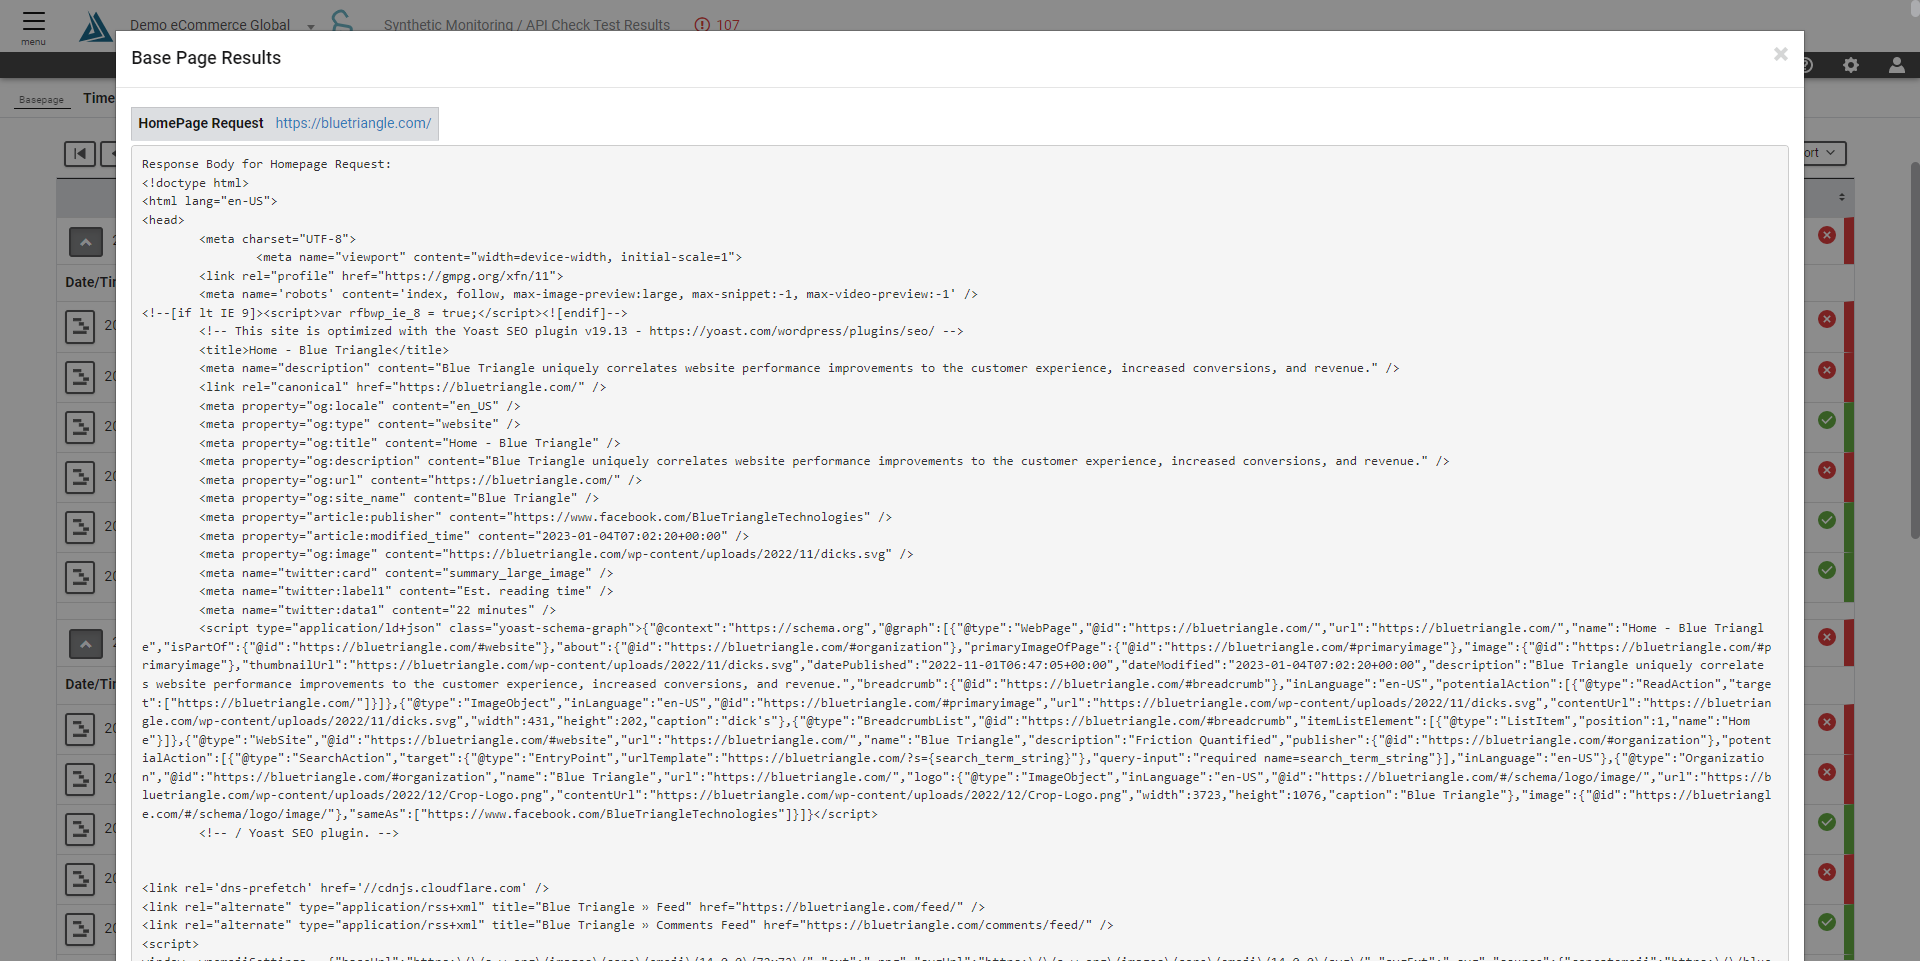1920x961 pixels.
Task: Click the teal icon beside the site dropdown
Action: pos(342,20)
